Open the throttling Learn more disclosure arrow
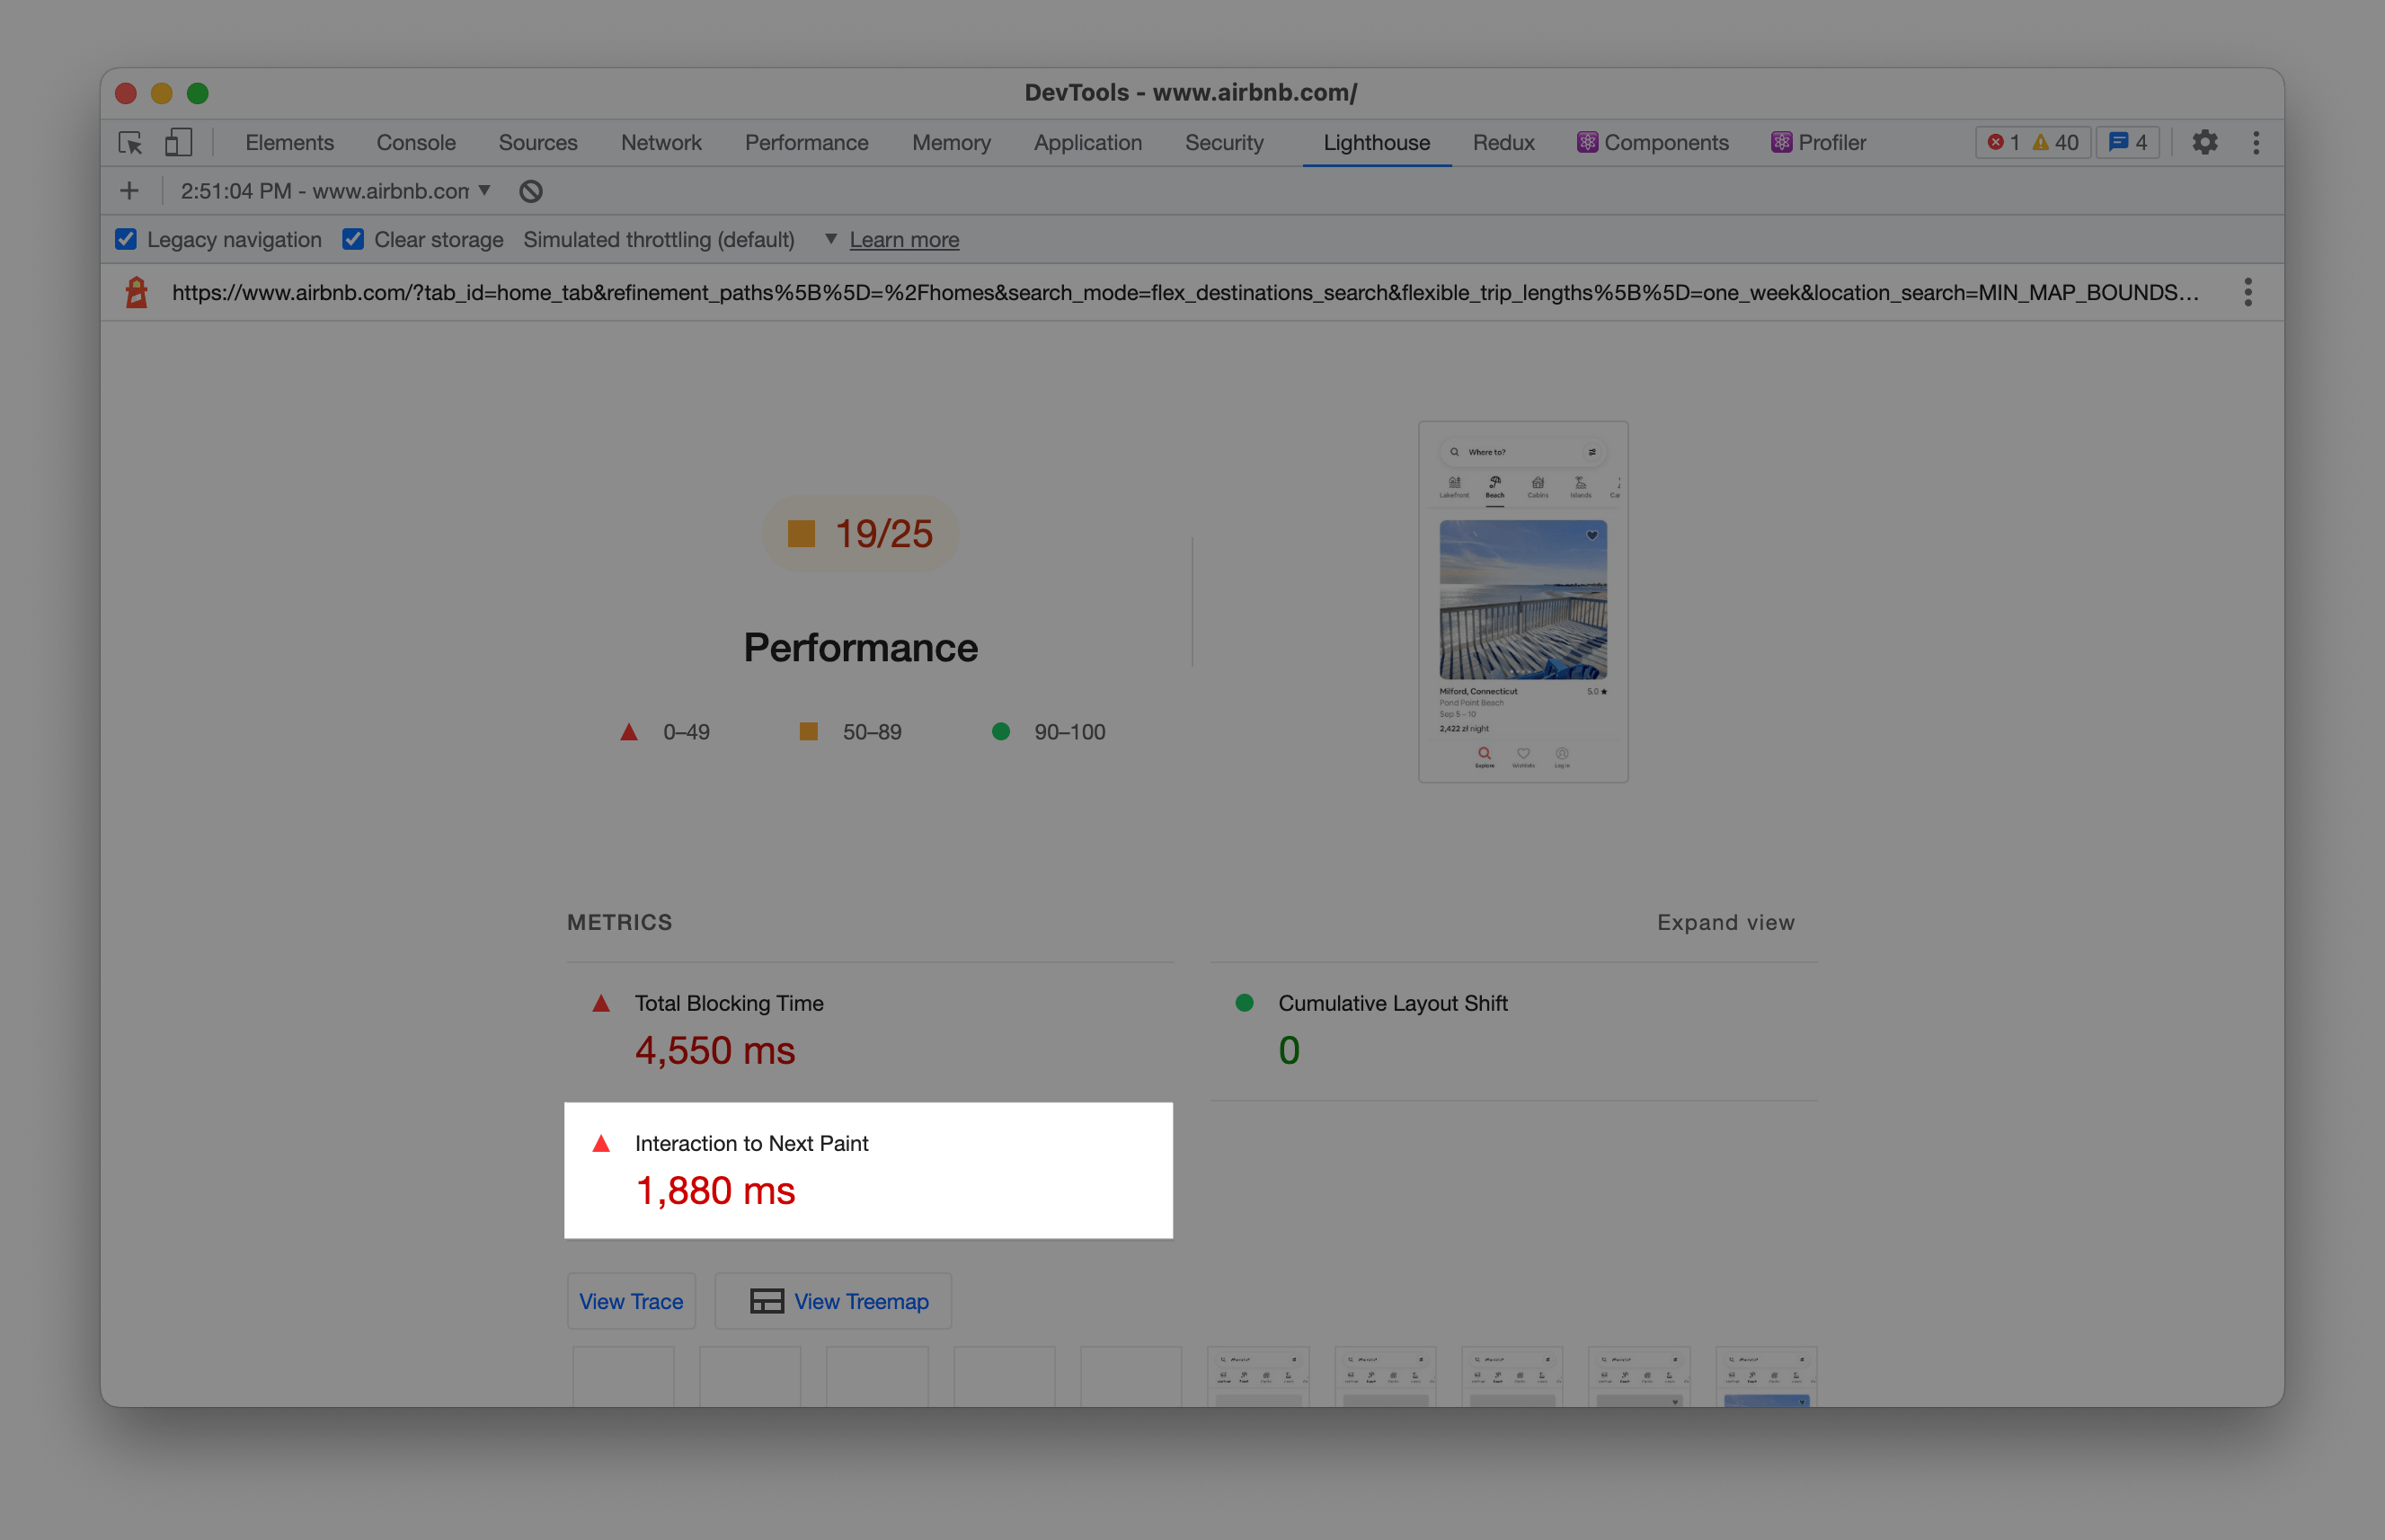 click(831, 239)
